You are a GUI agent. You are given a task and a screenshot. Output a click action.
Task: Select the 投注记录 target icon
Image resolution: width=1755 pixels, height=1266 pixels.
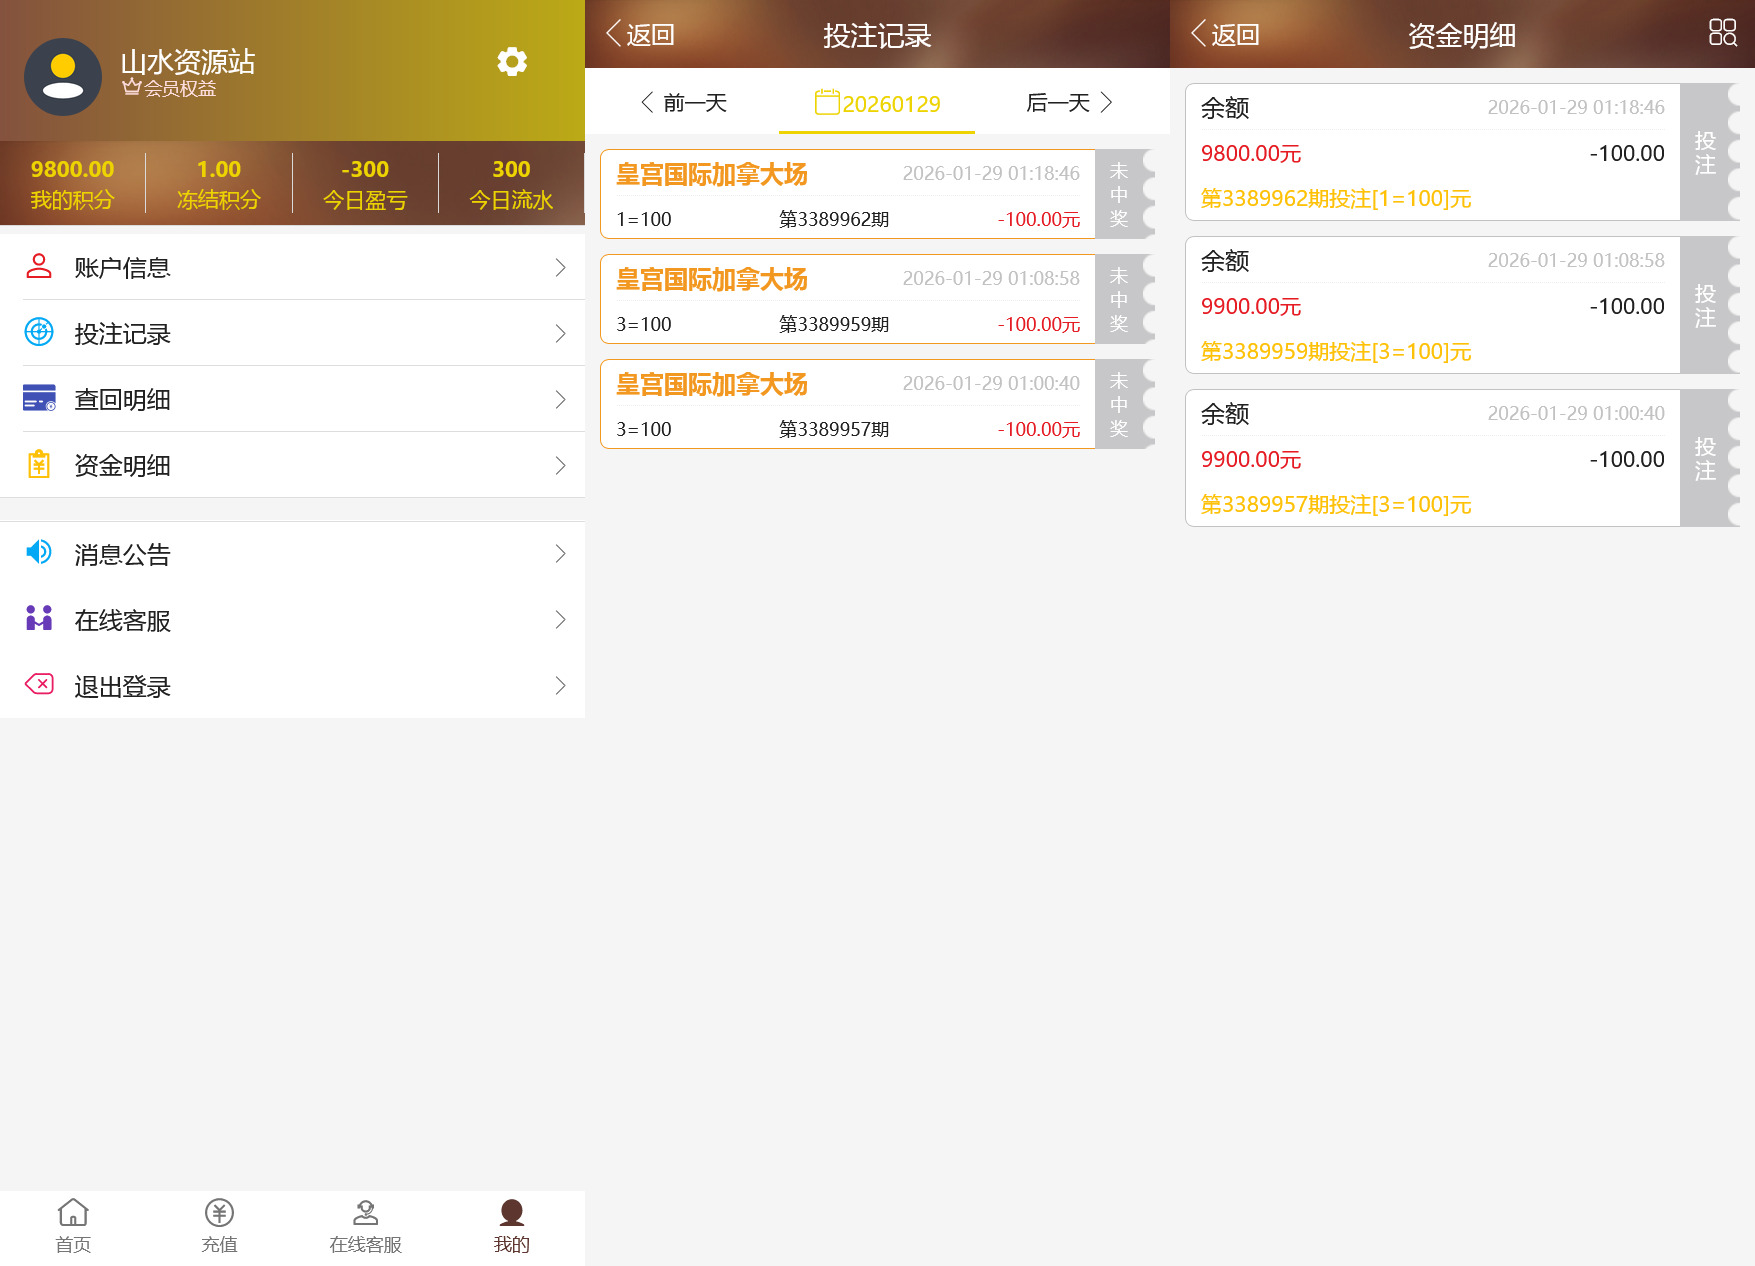(39, 331)
